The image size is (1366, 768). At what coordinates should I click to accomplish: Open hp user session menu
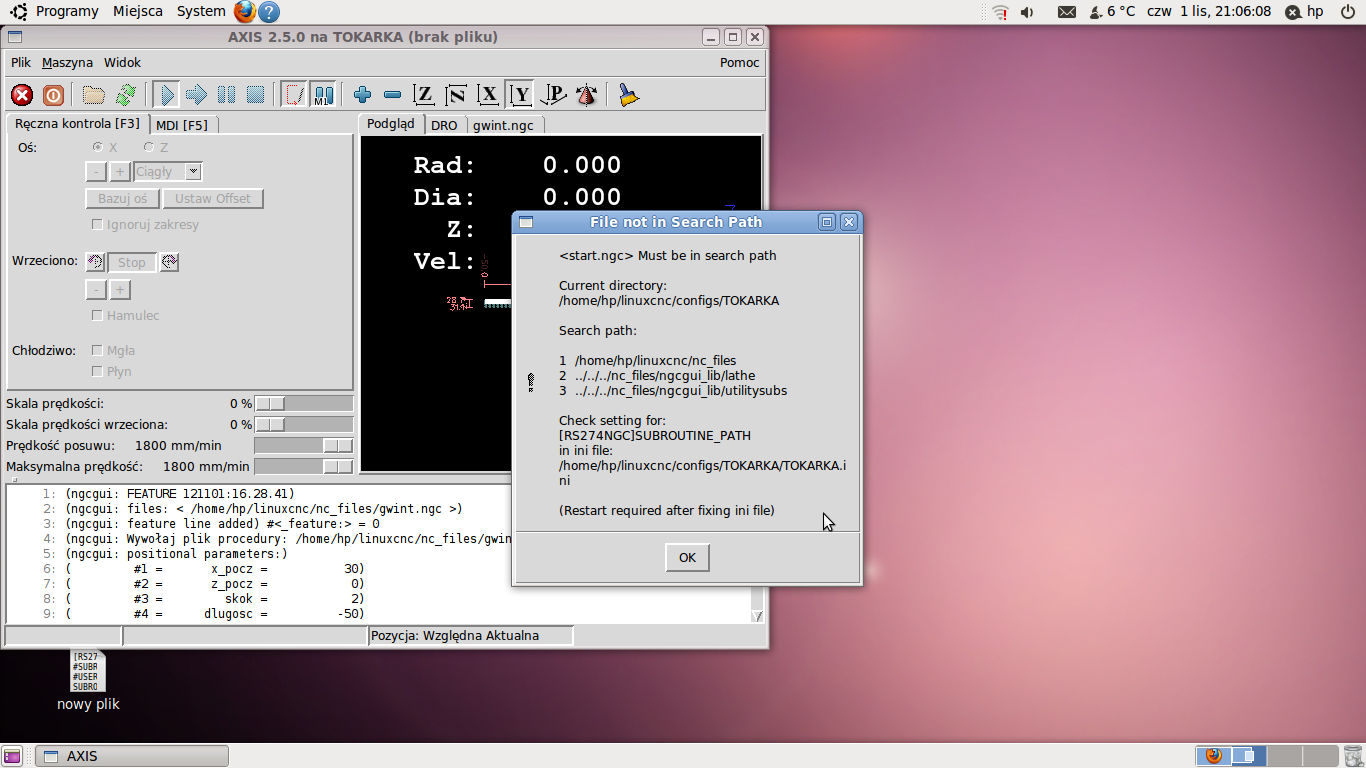(1304, 12)
